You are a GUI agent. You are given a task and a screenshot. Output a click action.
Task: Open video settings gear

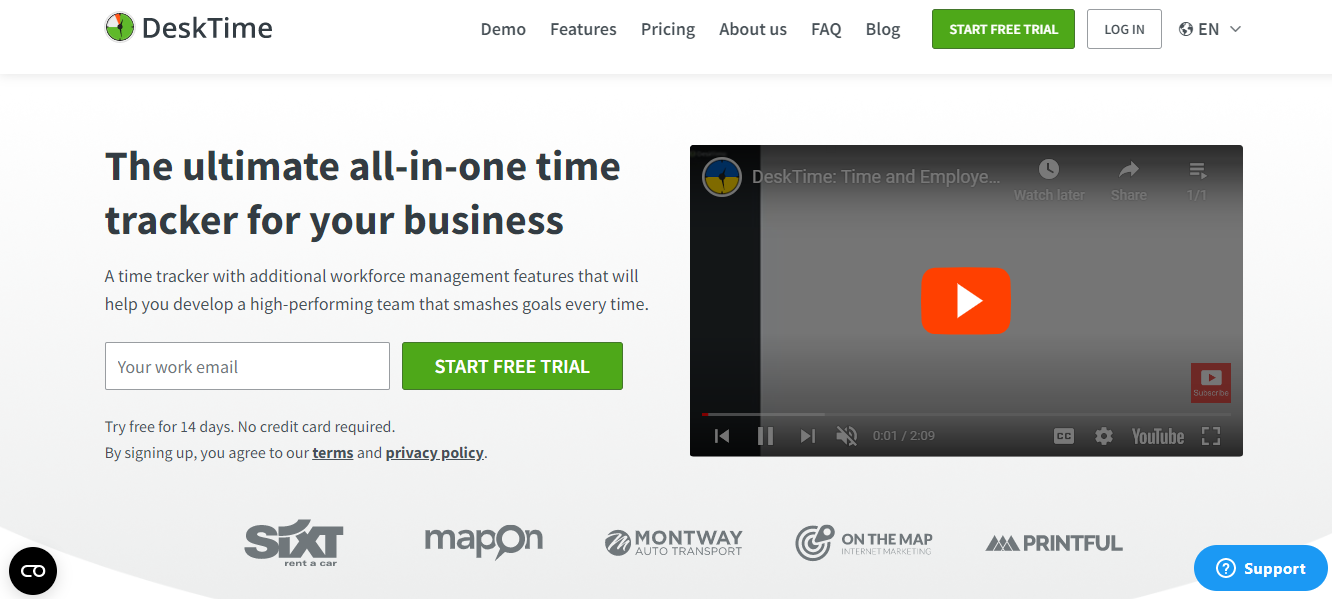1104,436
